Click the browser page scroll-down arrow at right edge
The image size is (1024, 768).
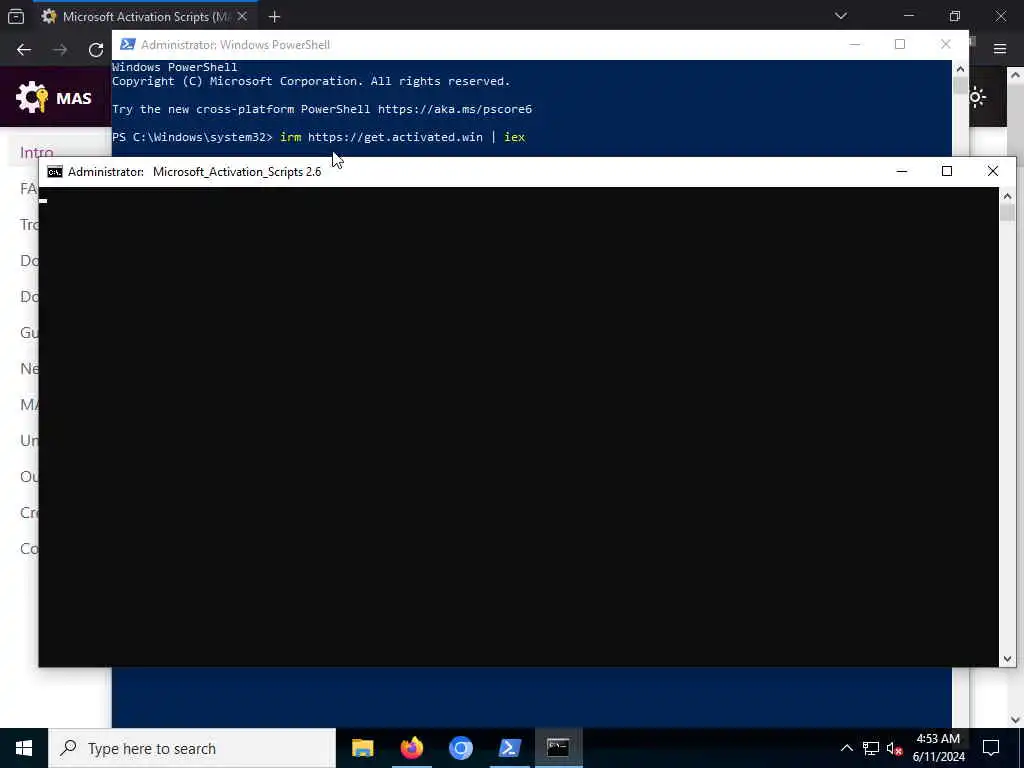(1016, 720)
